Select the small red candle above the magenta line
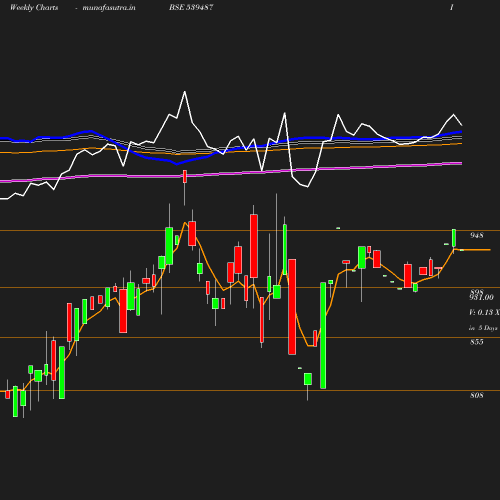This screenshot has width=500, height=500. (x=185, y=177)
